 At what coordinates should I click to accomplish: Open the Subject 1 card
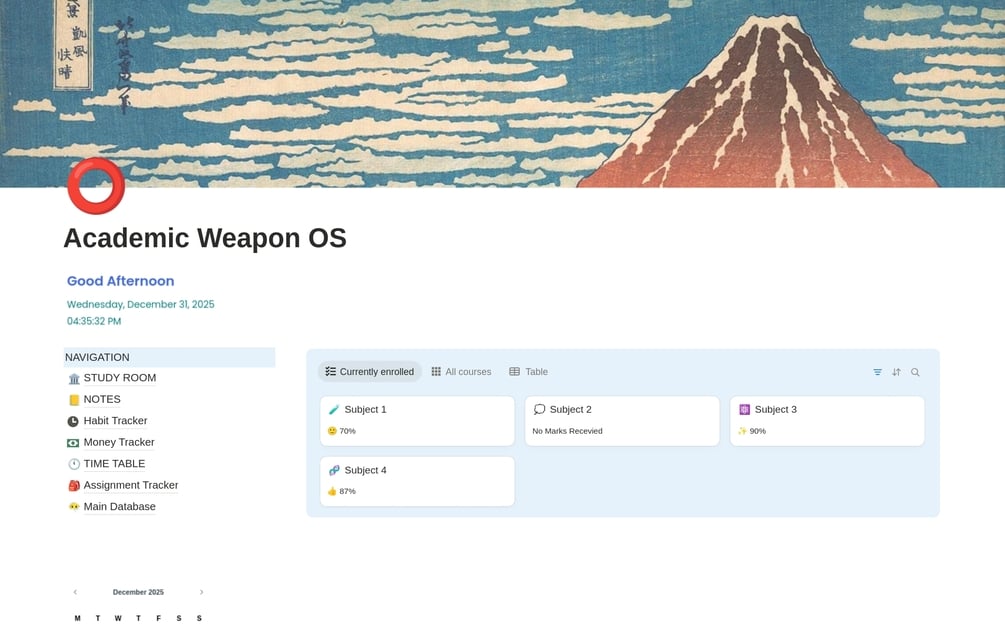[x=417, y=421]
